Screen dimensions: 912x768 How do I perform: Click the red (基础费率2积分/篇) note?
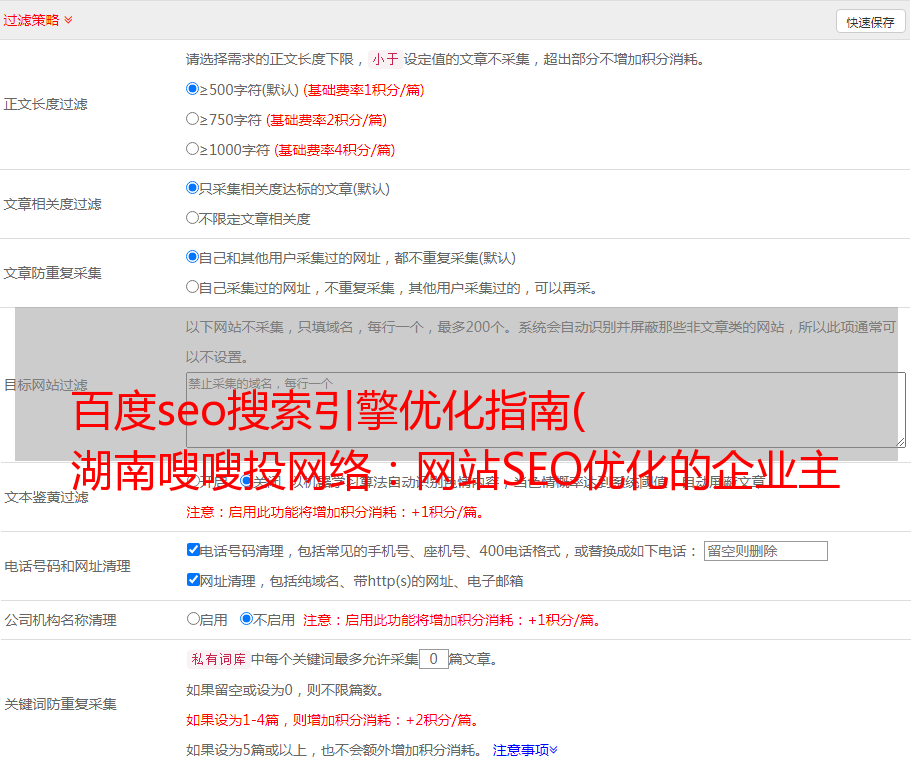point(326,120)
